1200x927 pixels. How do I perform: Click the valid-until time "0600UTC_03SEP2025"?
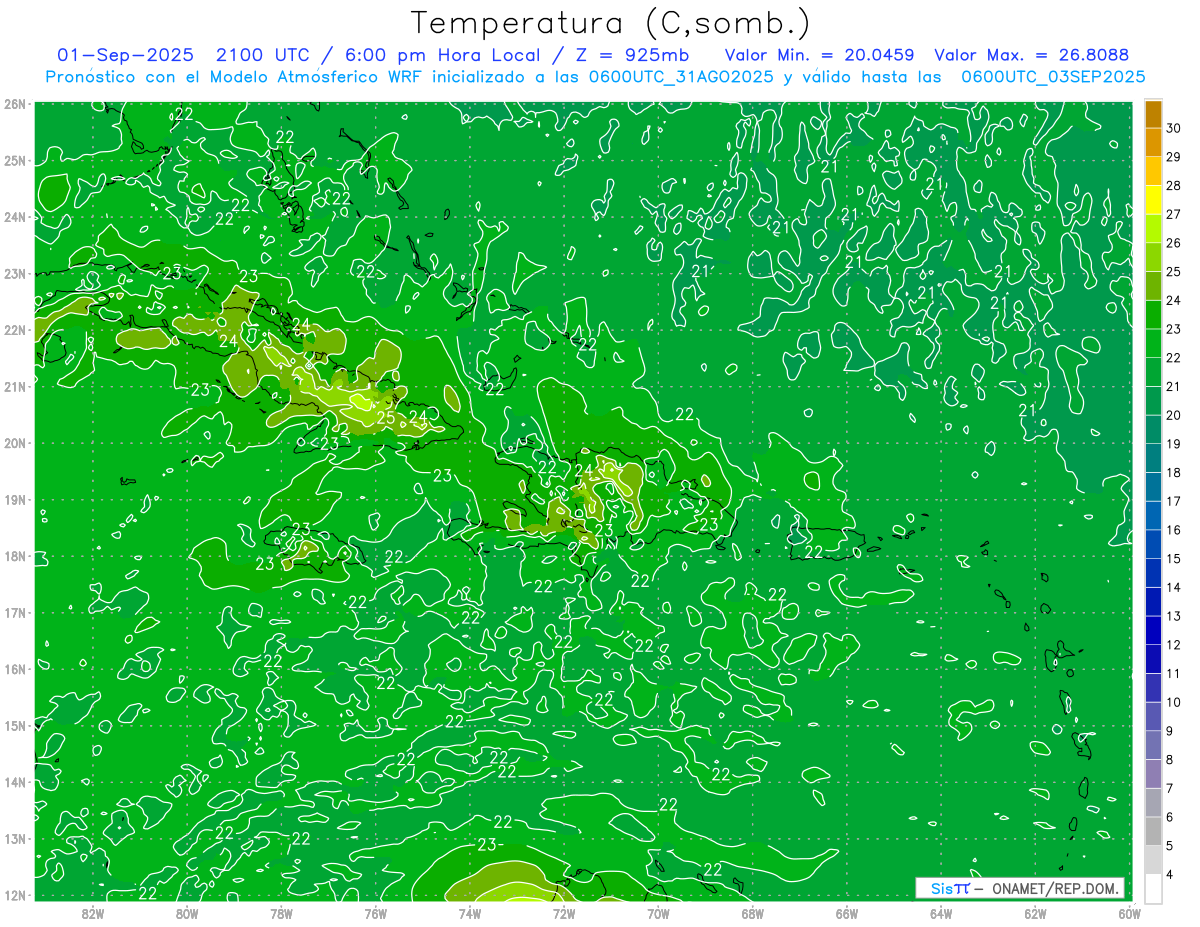(1053, 76)
